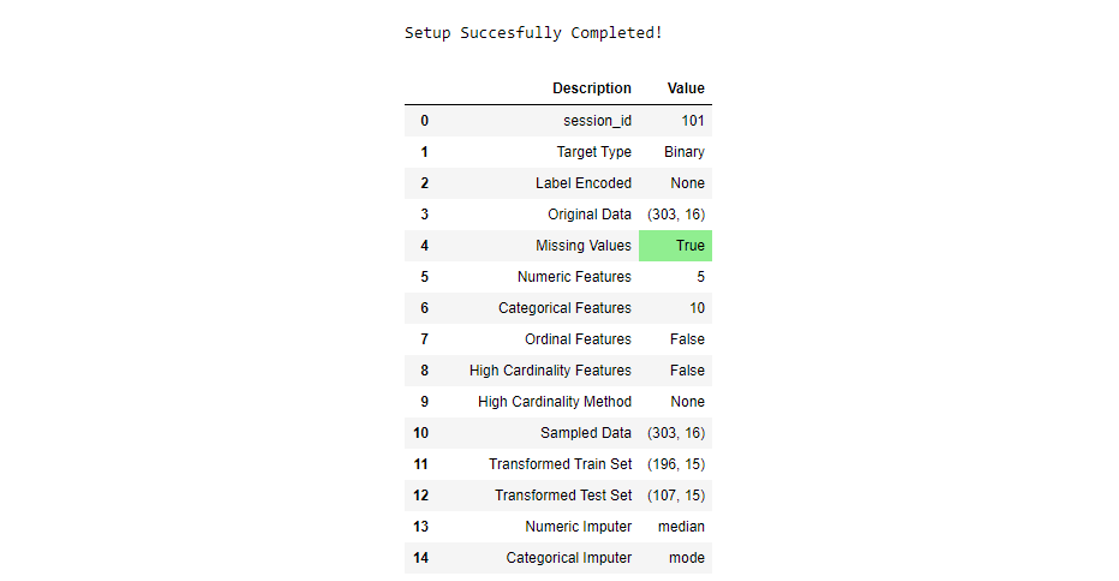The image size is (1119, 581).
Task: Click the session_id value 101
Action: point(693,121)
